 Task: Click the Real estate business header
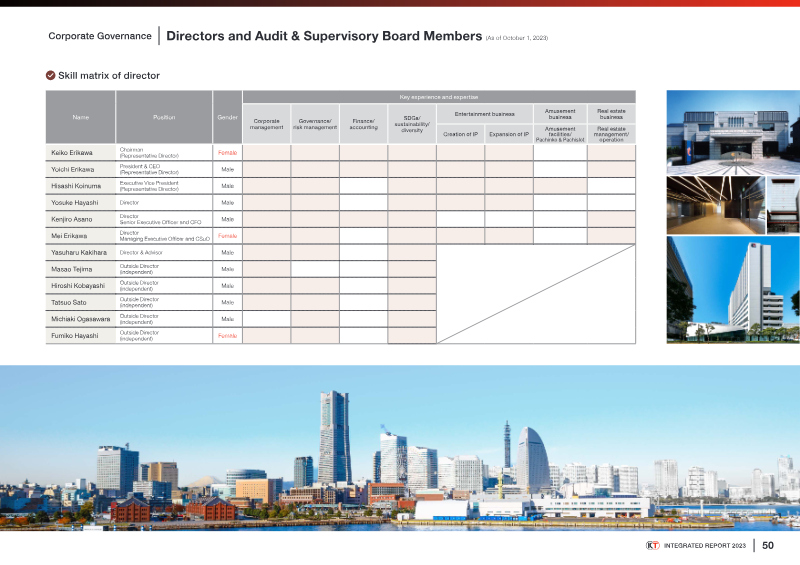tap(611, 114)
